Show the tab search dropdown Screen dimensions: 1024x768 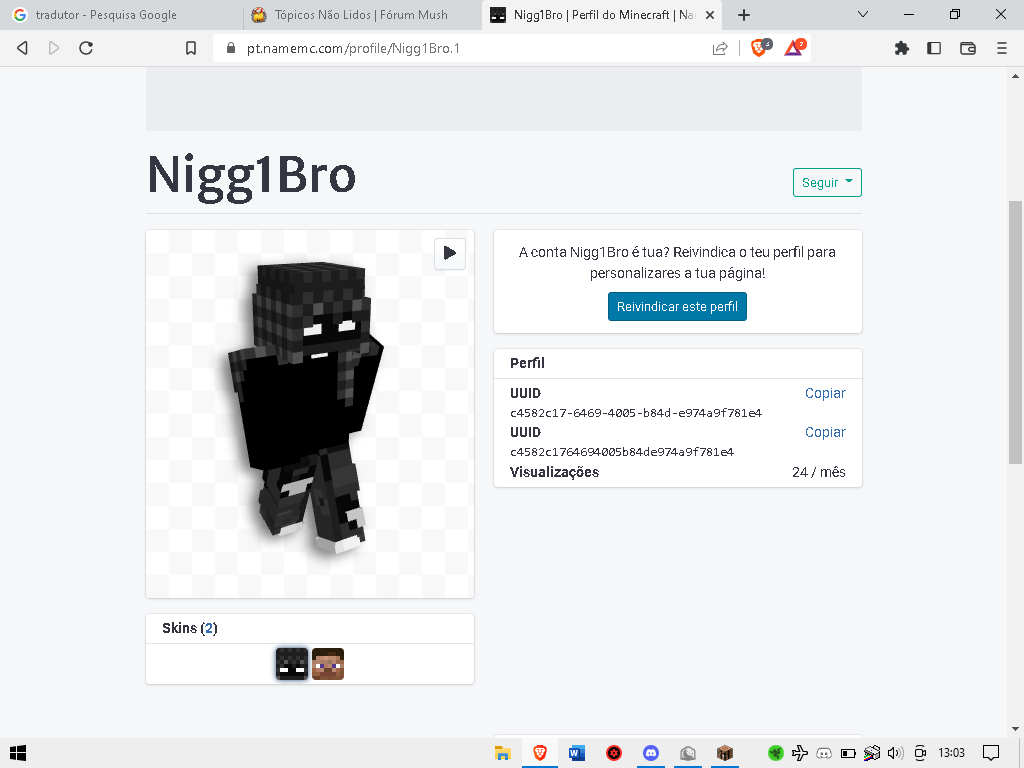(862, 14)
